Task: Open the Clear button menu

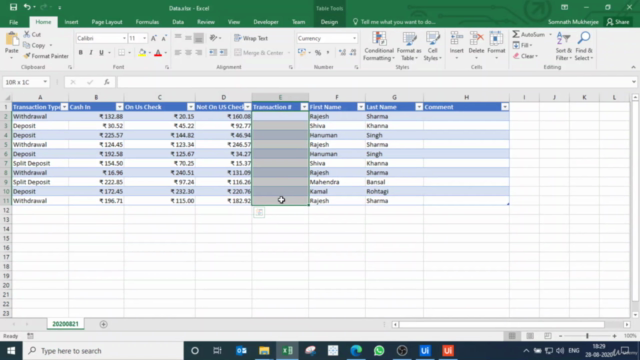Action: pos(525,56)
